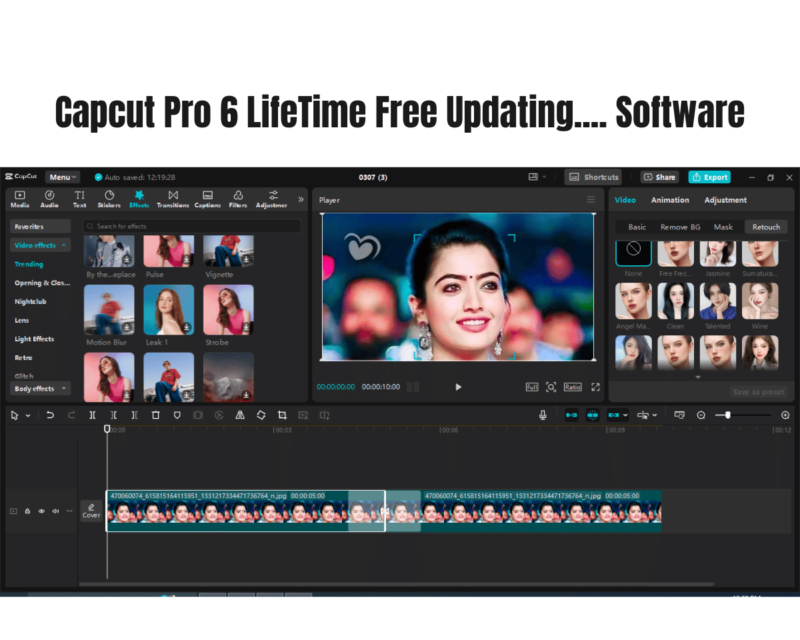The image size is (800, 640).
Task: Click the zoom in timeline icon
Action: click(x=785, y=415)
